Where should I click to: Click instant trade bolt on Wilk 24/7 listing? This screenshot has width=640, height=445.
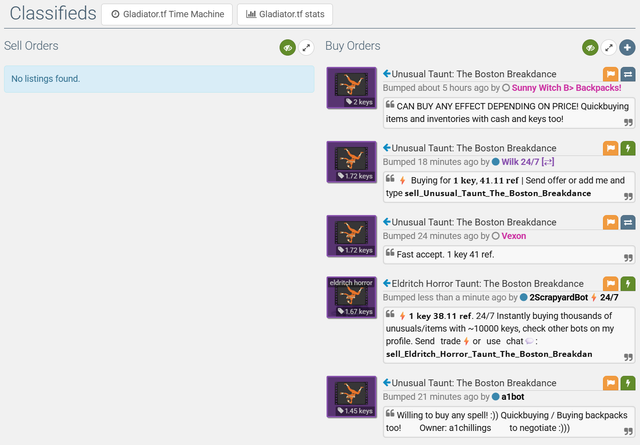(x=628, y=148)
